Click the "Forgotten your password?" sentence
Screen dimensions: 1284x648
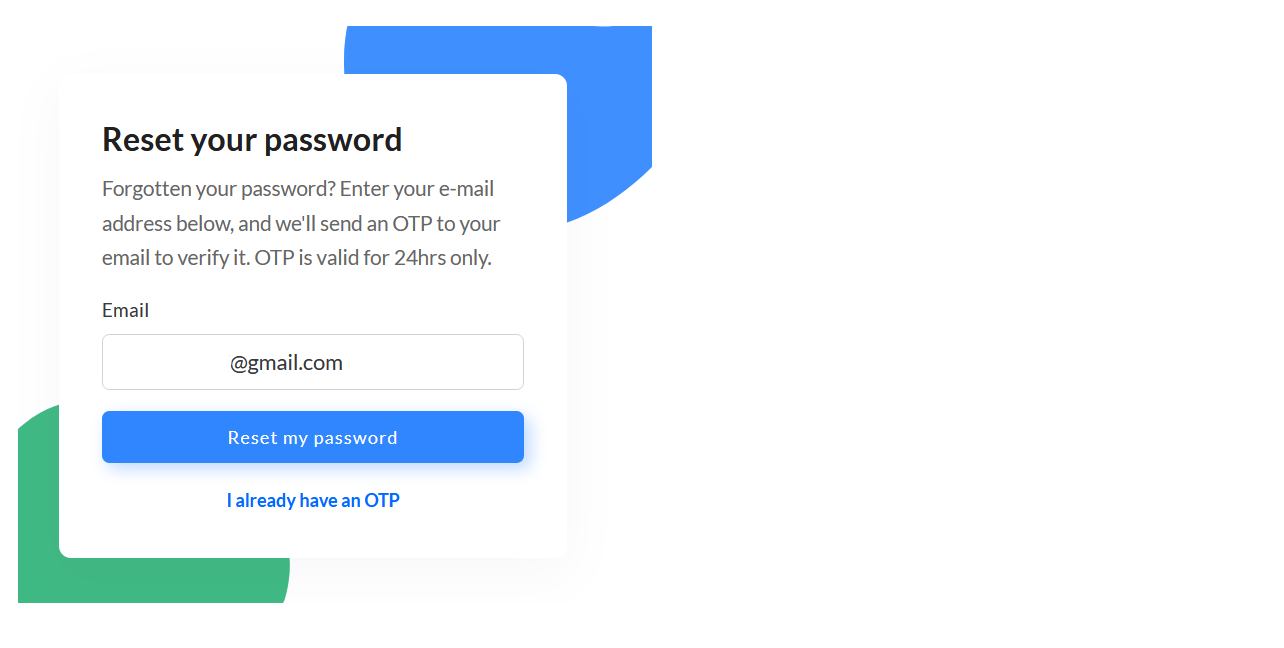(218, 189)
